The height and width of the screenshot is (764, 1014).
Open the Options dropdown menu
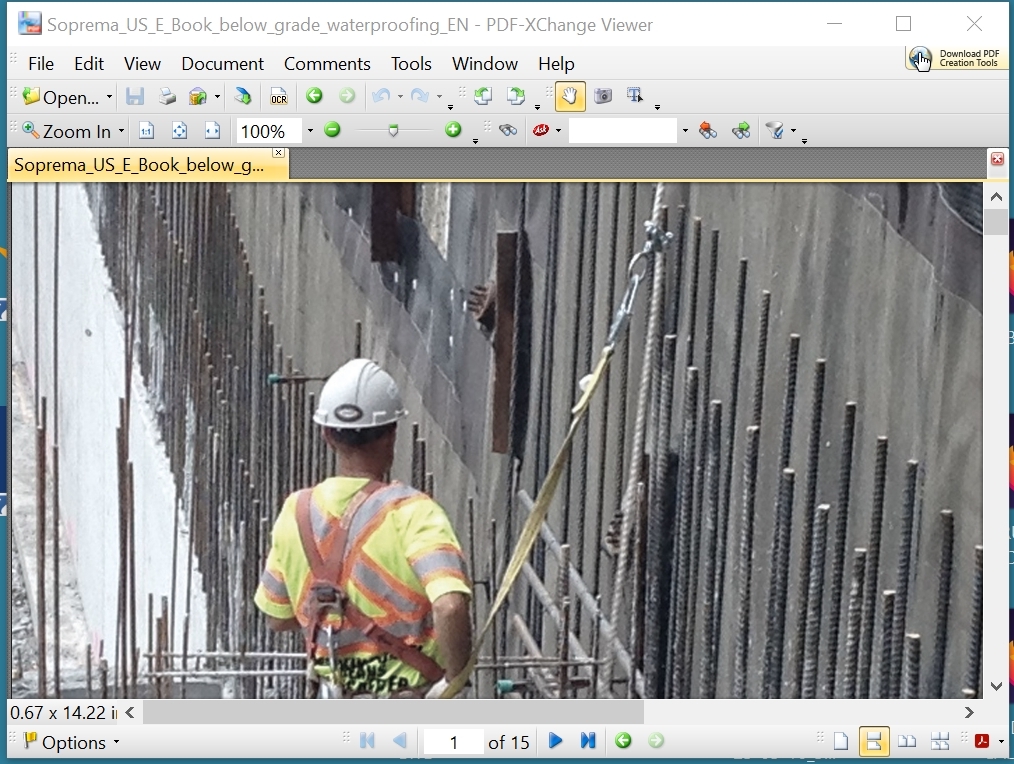point(71,742)
